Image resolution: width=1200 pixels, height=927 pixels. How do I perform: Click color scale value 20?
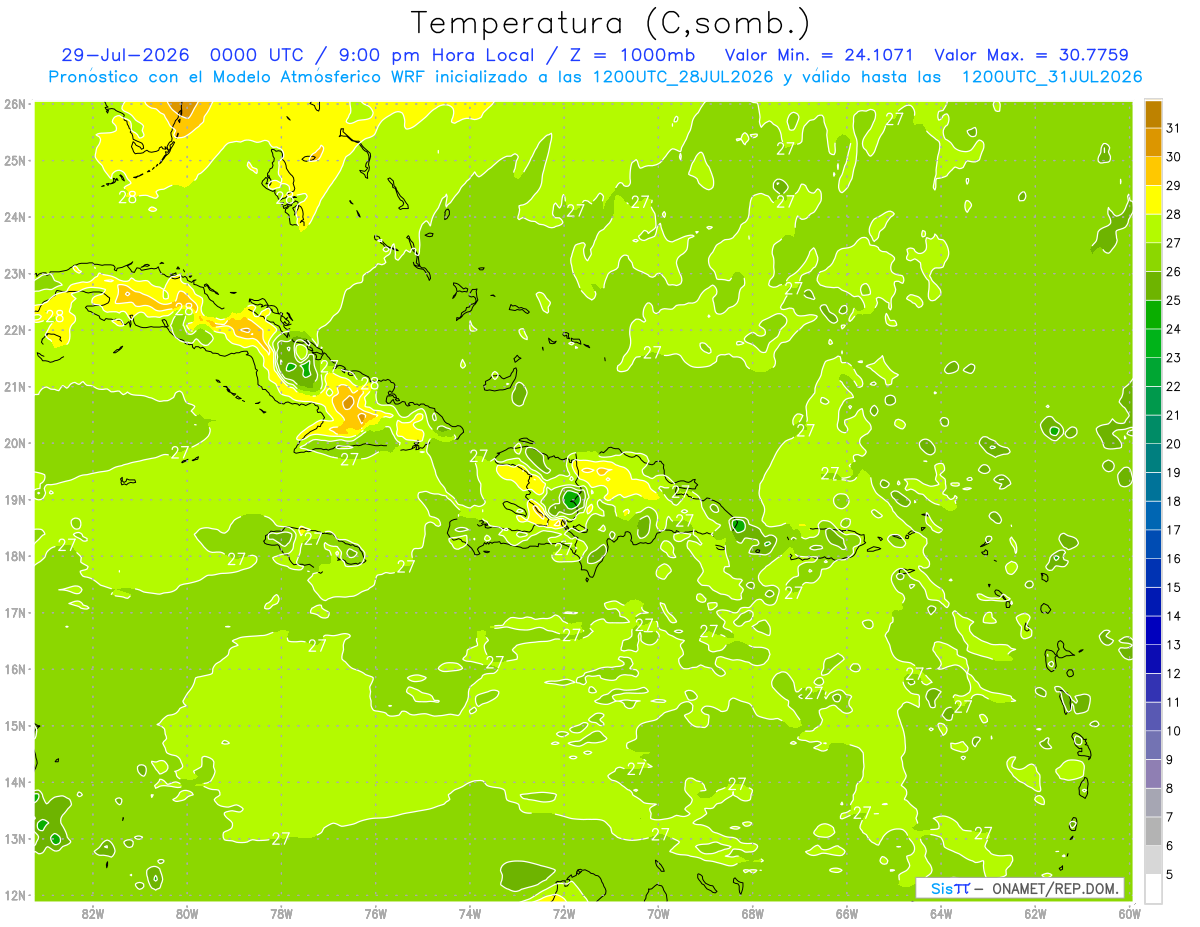(x=1173, y=444)
